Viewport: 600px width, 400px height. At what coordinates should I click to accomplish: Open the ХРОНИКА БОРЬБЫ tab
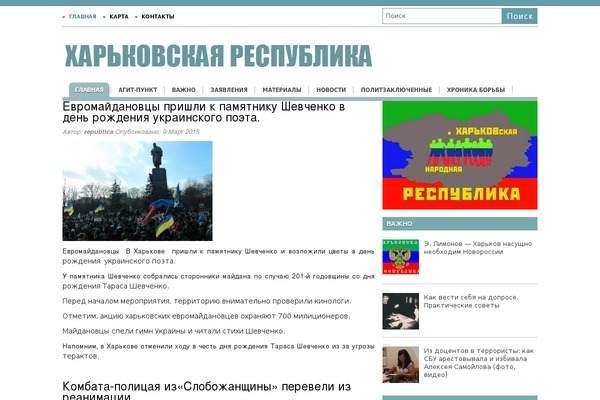pyautogui.click(x=476, y=90)
